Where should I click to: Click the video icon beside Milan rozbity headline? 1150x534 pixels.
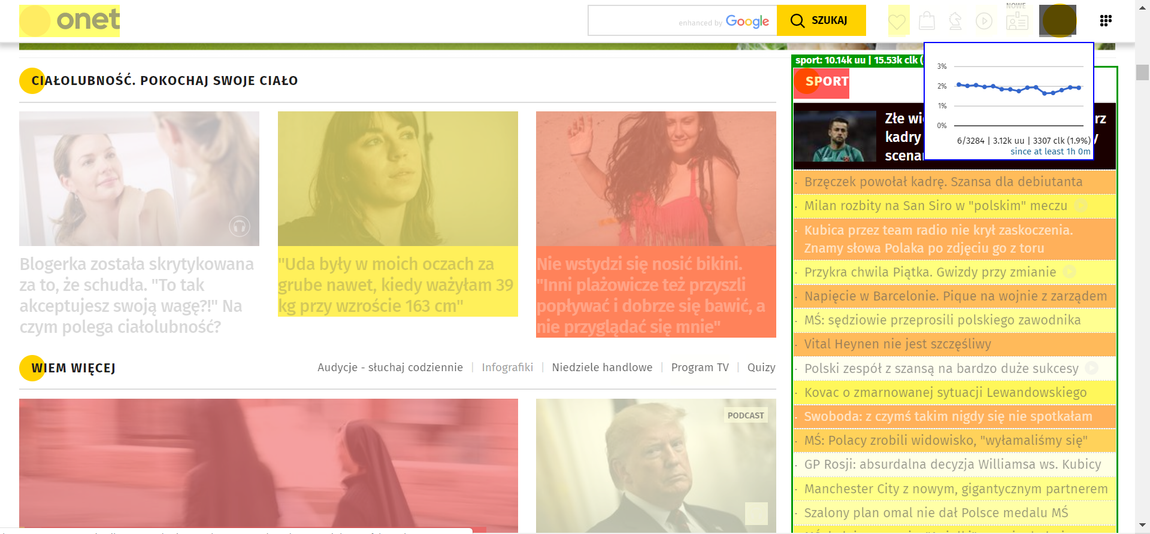(1080, 206)
